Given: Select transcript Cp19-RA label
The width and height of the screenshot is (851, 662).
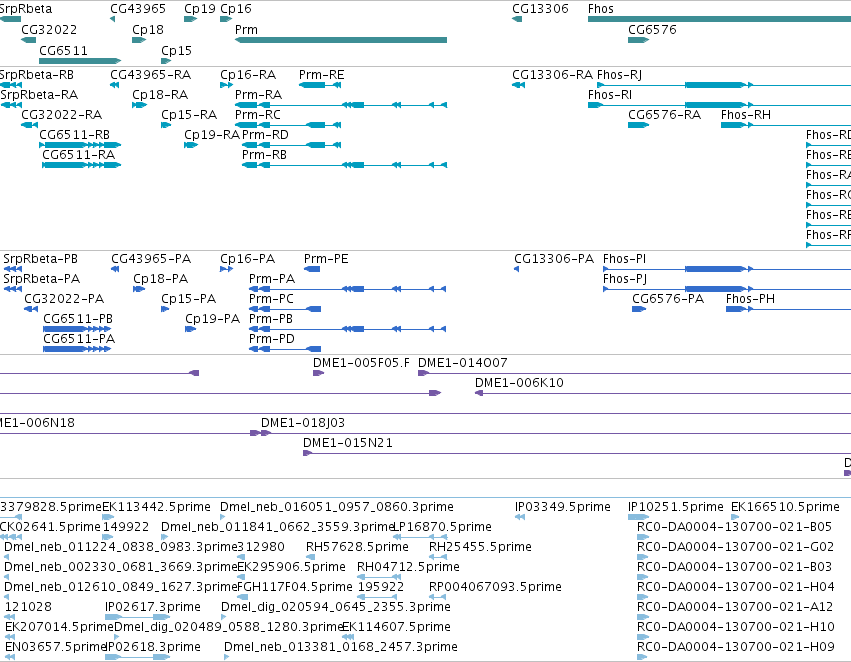Looking at the screenshot, I should 212,135.
